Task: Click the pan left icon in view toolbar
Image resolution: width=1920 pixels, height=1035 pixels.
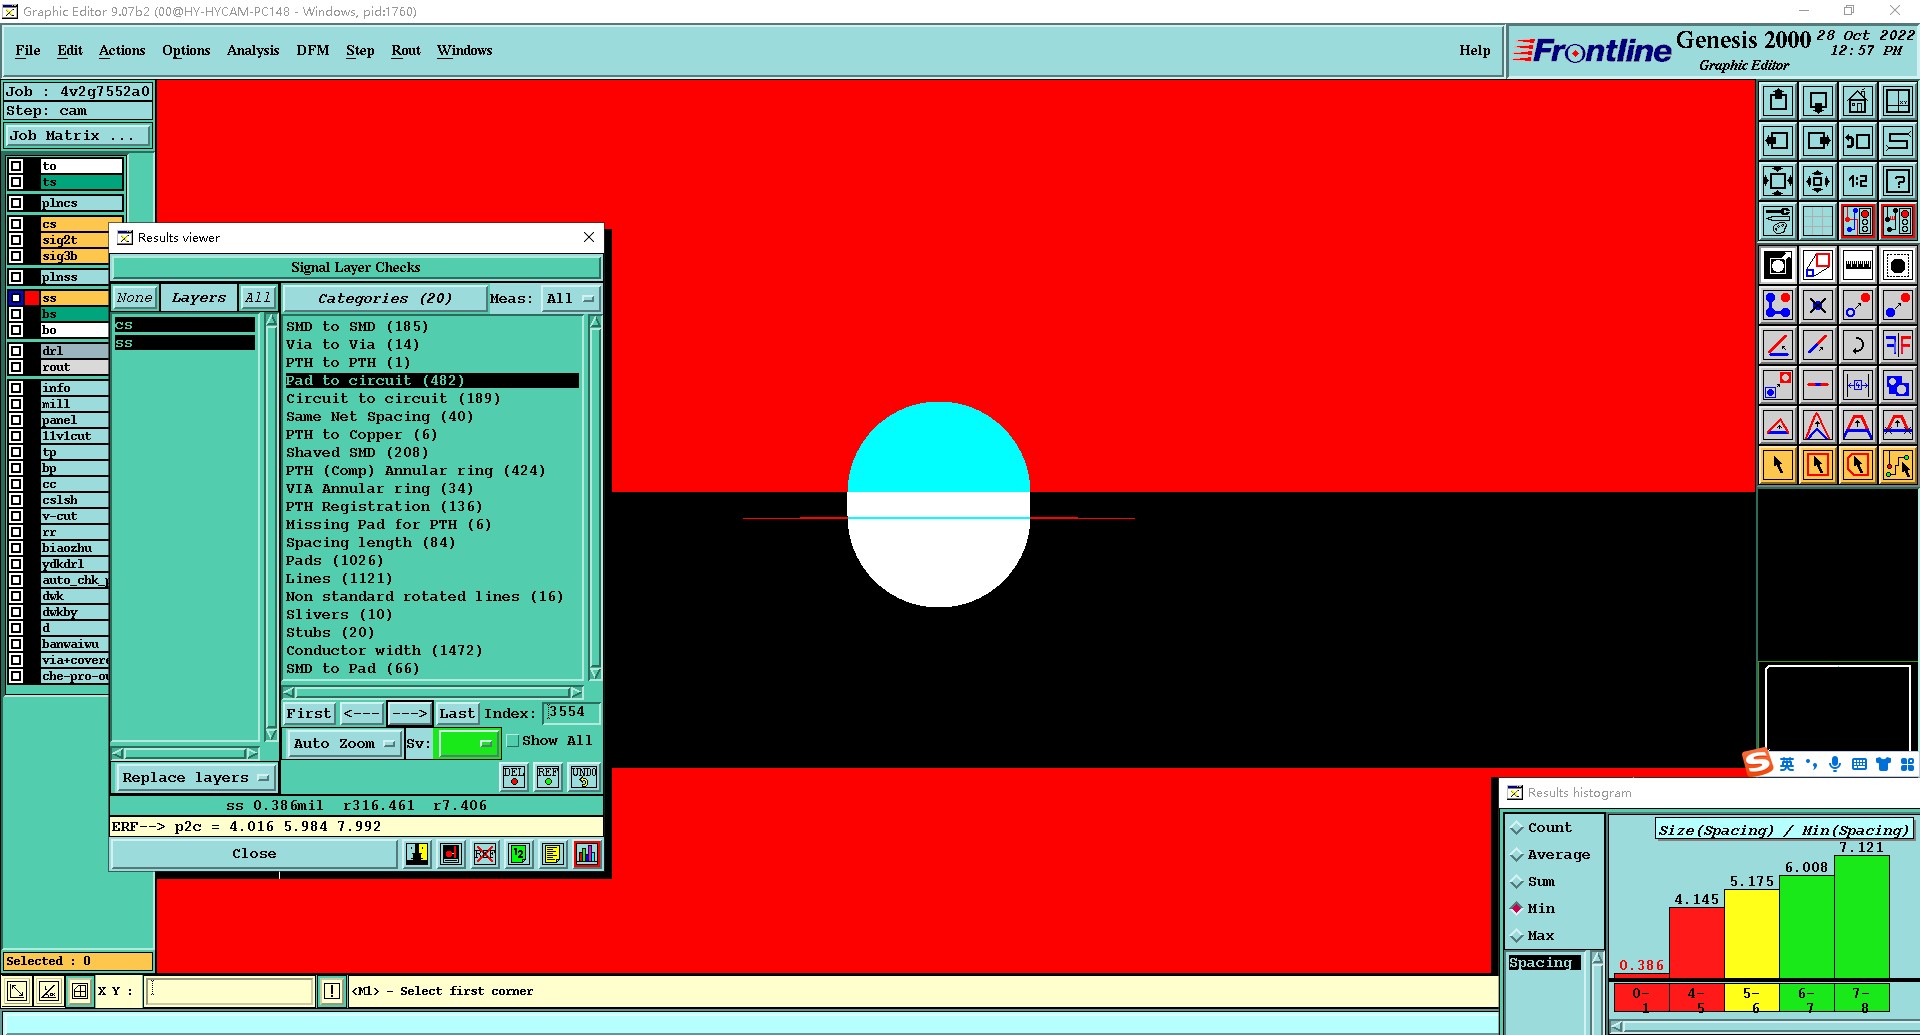Action: point(1778,141)
